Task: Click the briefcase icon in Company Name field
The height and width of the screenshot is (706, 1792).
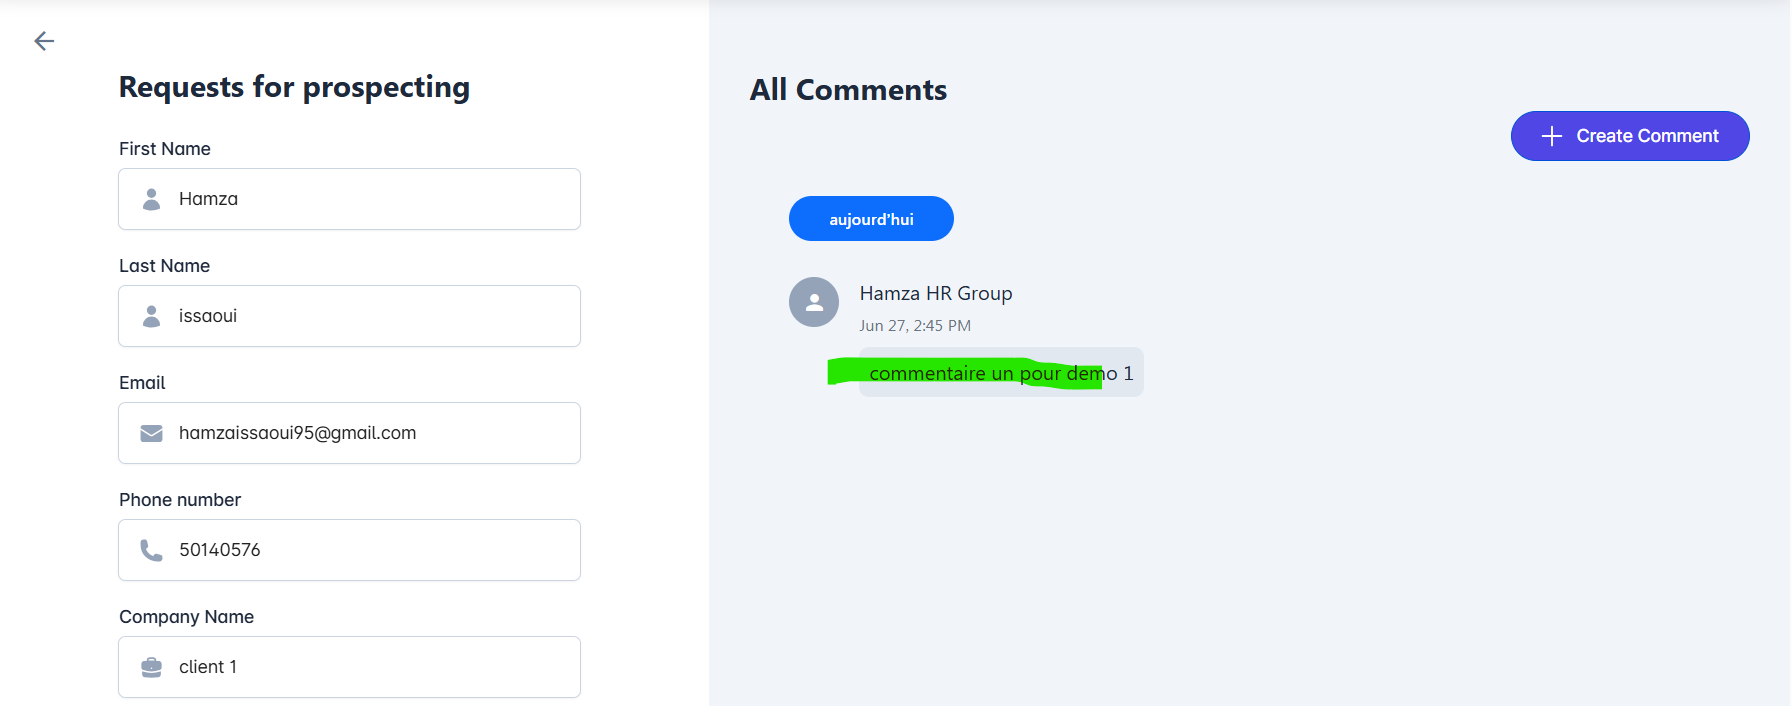Action: [x=152, y=667]
